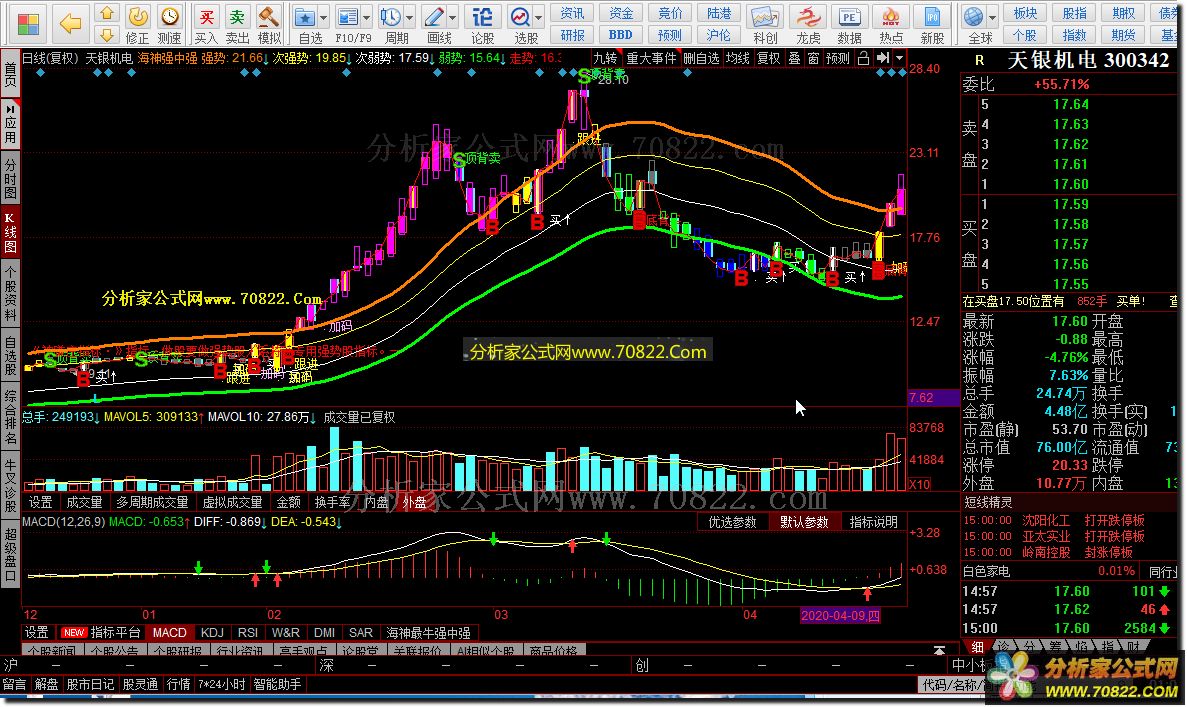This screenshot has width=1187, height=707.
Task: Select the 2020-04-09 date marker
Action: 840,615
